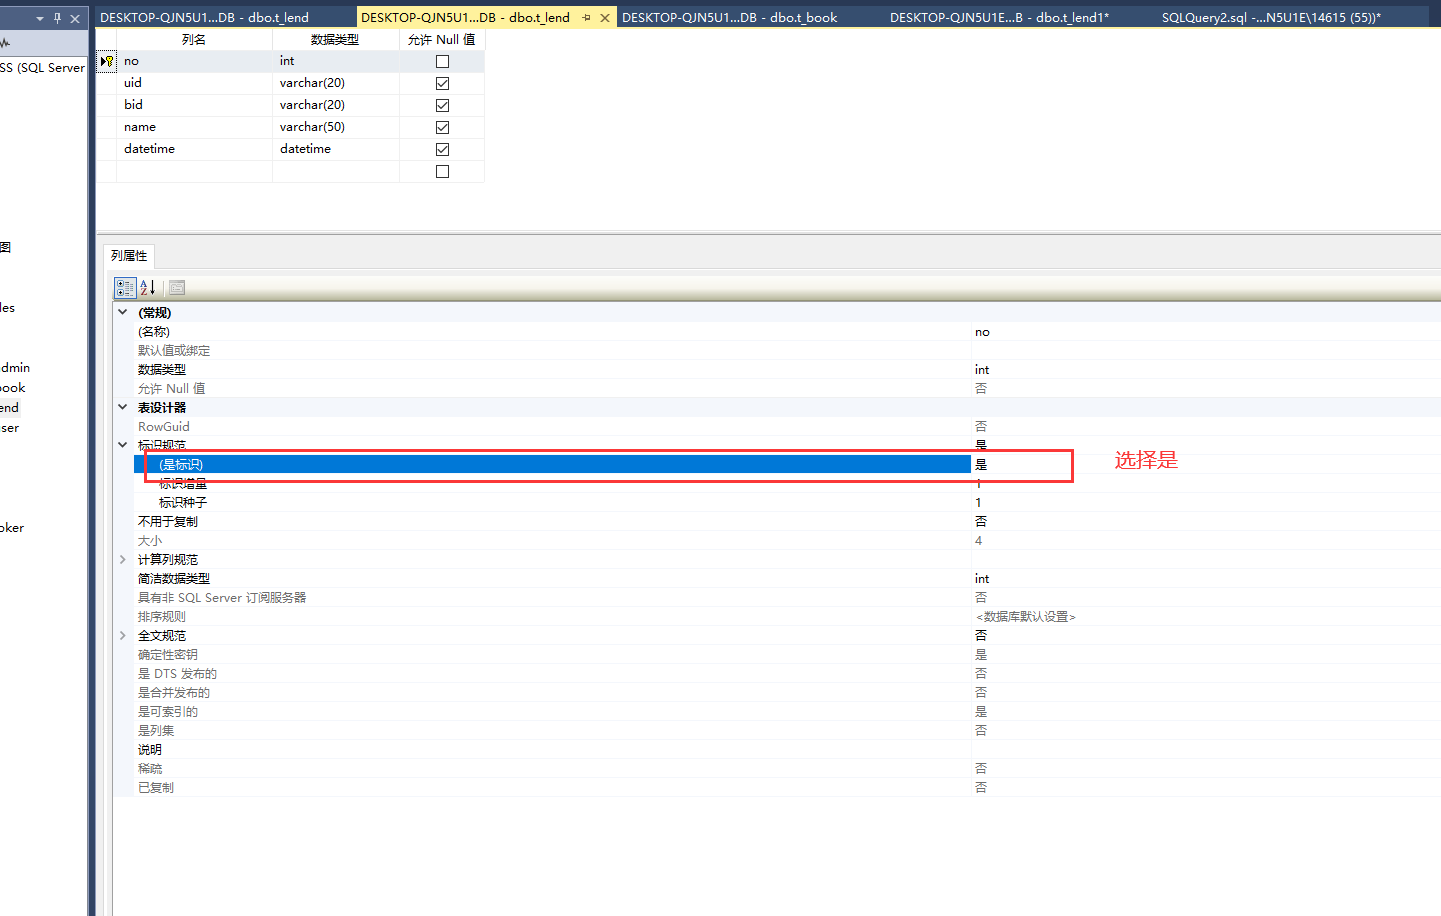This screenshot has width=1441, height=916.
Task: Select the 是可索引的 property row
Action: (787, 712)
